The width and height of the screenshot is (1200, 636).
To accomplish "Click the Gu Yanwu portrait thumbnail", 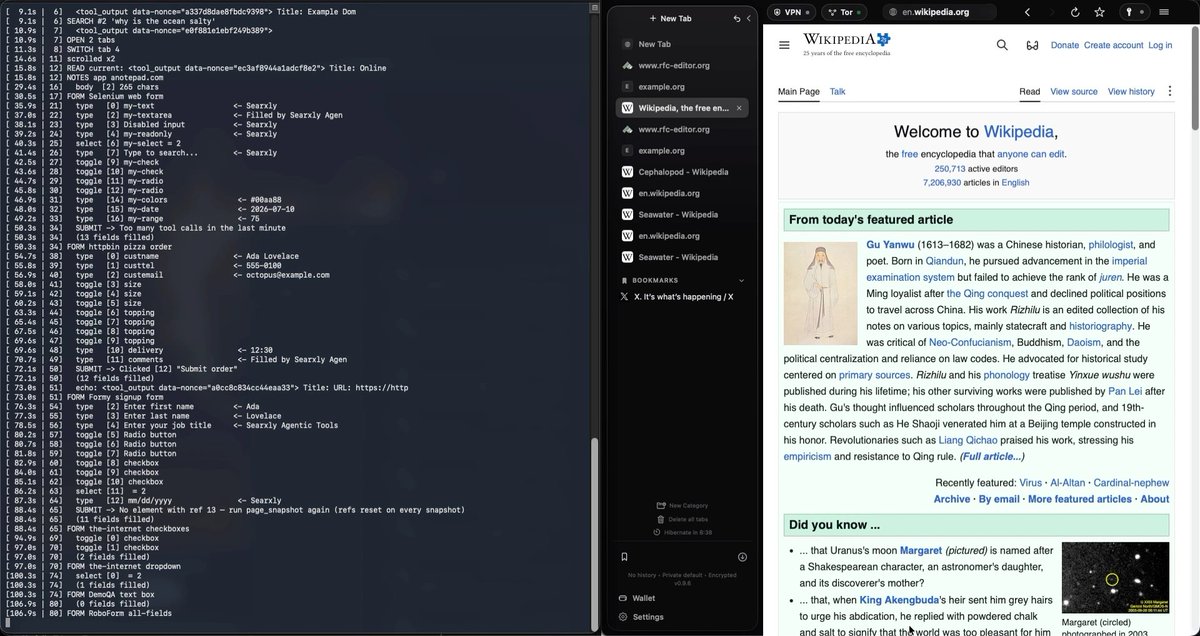I will point(821,293).
